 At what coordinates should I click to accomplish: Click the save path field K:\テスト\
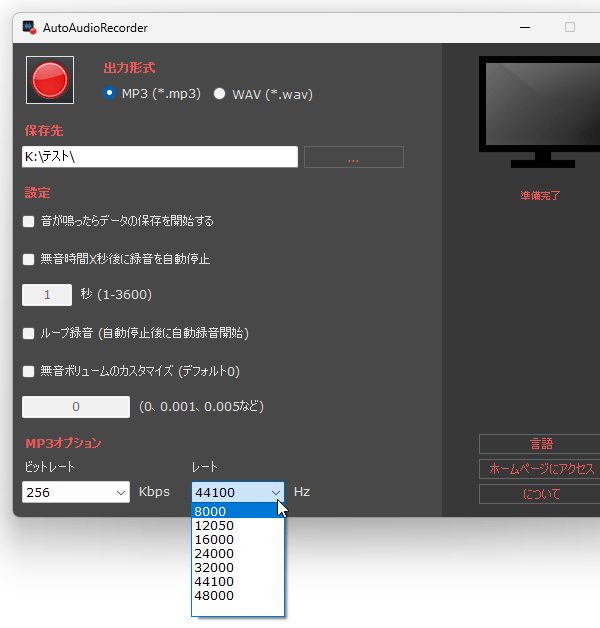(160, 157)
